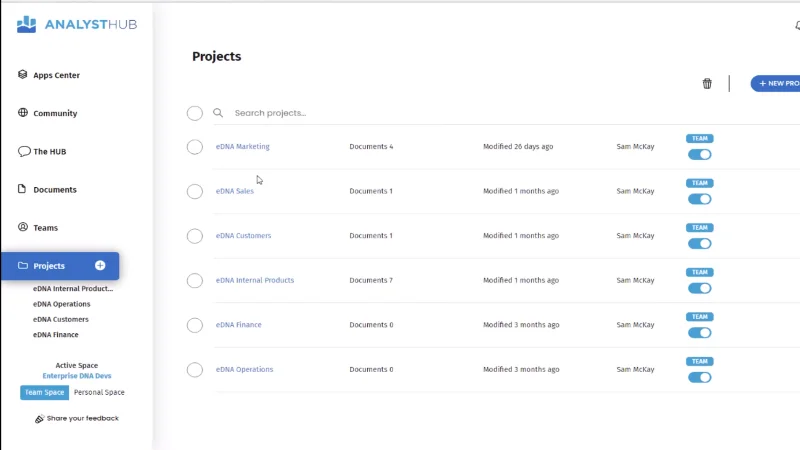Click The HUB speech bubble icon
800x450 pixels.
(23, 151)
